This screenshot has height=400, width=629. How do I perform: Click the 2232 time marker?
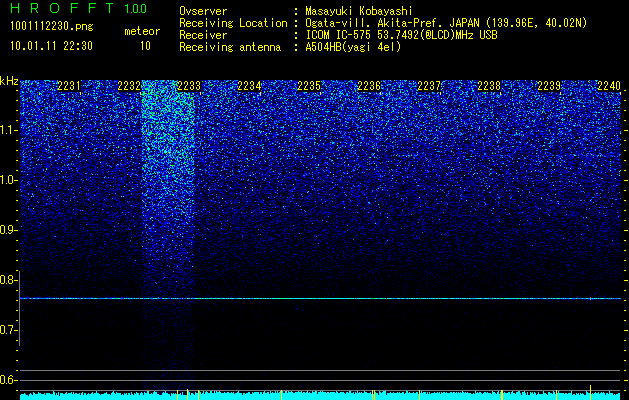point(129,86)
